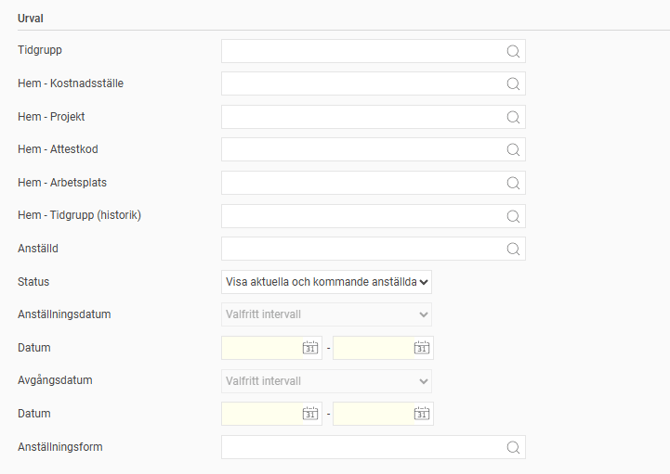Click search icon in Anställningsform field
This screenshot has height=474, width=670.
(x=513, y=447)
